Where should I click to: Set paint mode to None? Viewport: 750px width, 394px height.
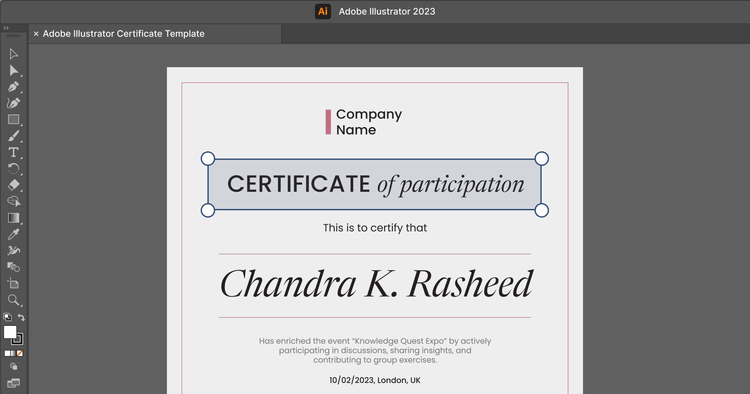pos(20,353)
